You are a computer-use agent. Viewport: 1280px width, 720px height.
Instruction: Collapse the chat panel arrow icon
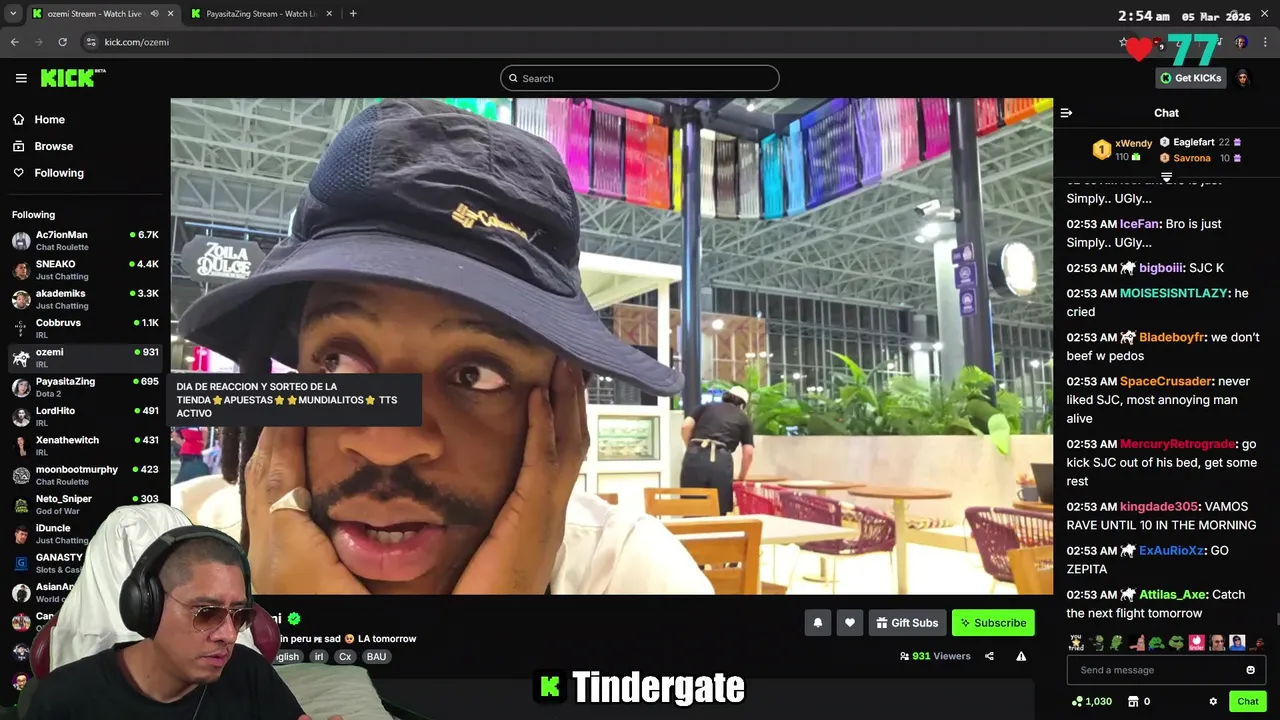tap(1066, 113)
